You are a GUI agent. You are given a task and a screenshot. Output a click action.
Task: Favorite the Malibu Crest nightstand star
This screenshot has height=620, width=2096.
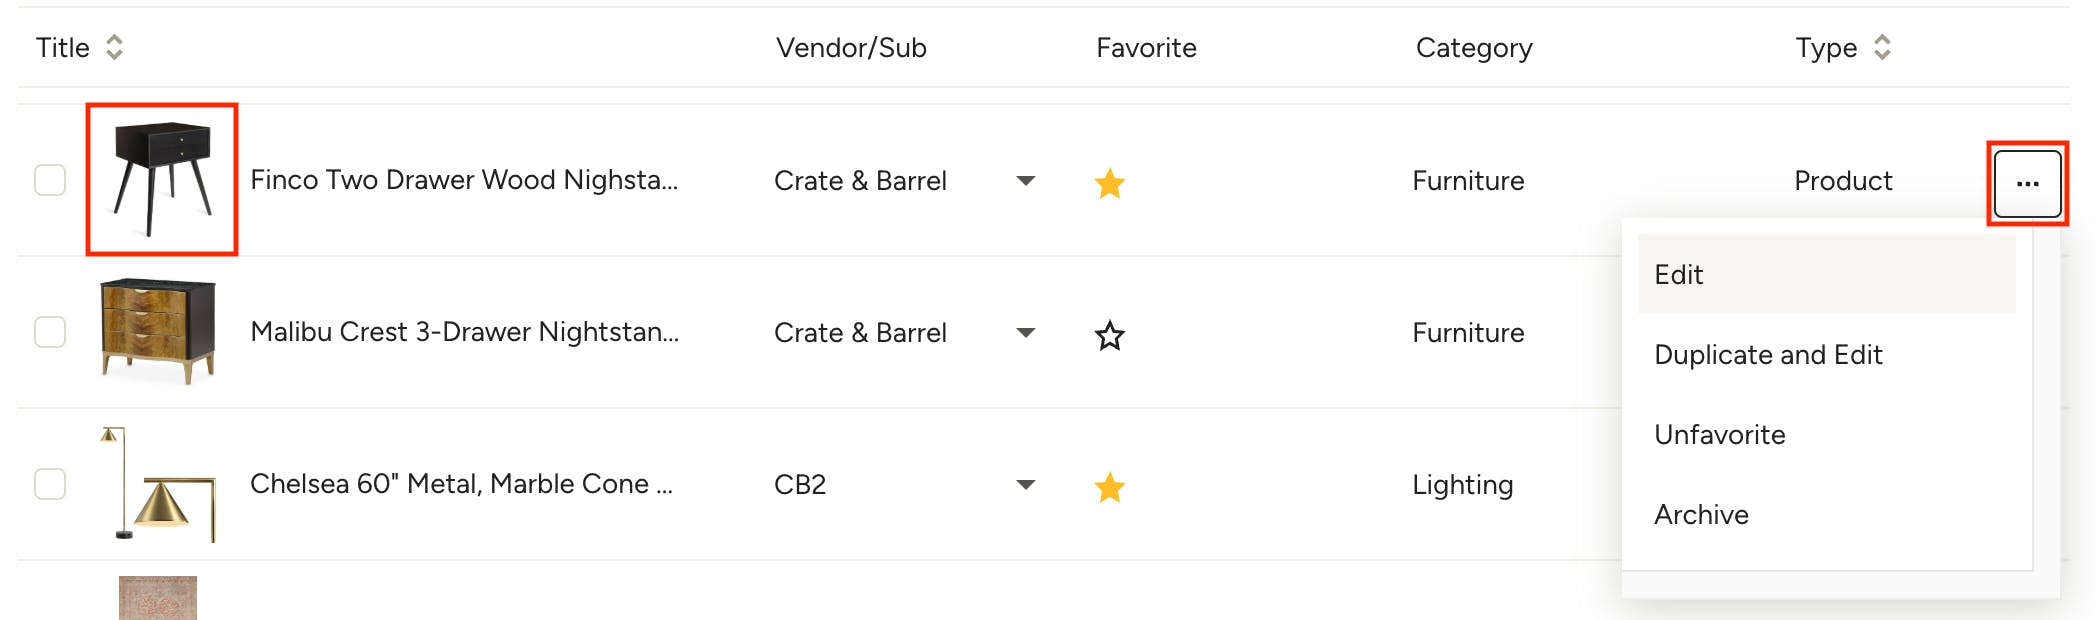[x=1109, y=336]
